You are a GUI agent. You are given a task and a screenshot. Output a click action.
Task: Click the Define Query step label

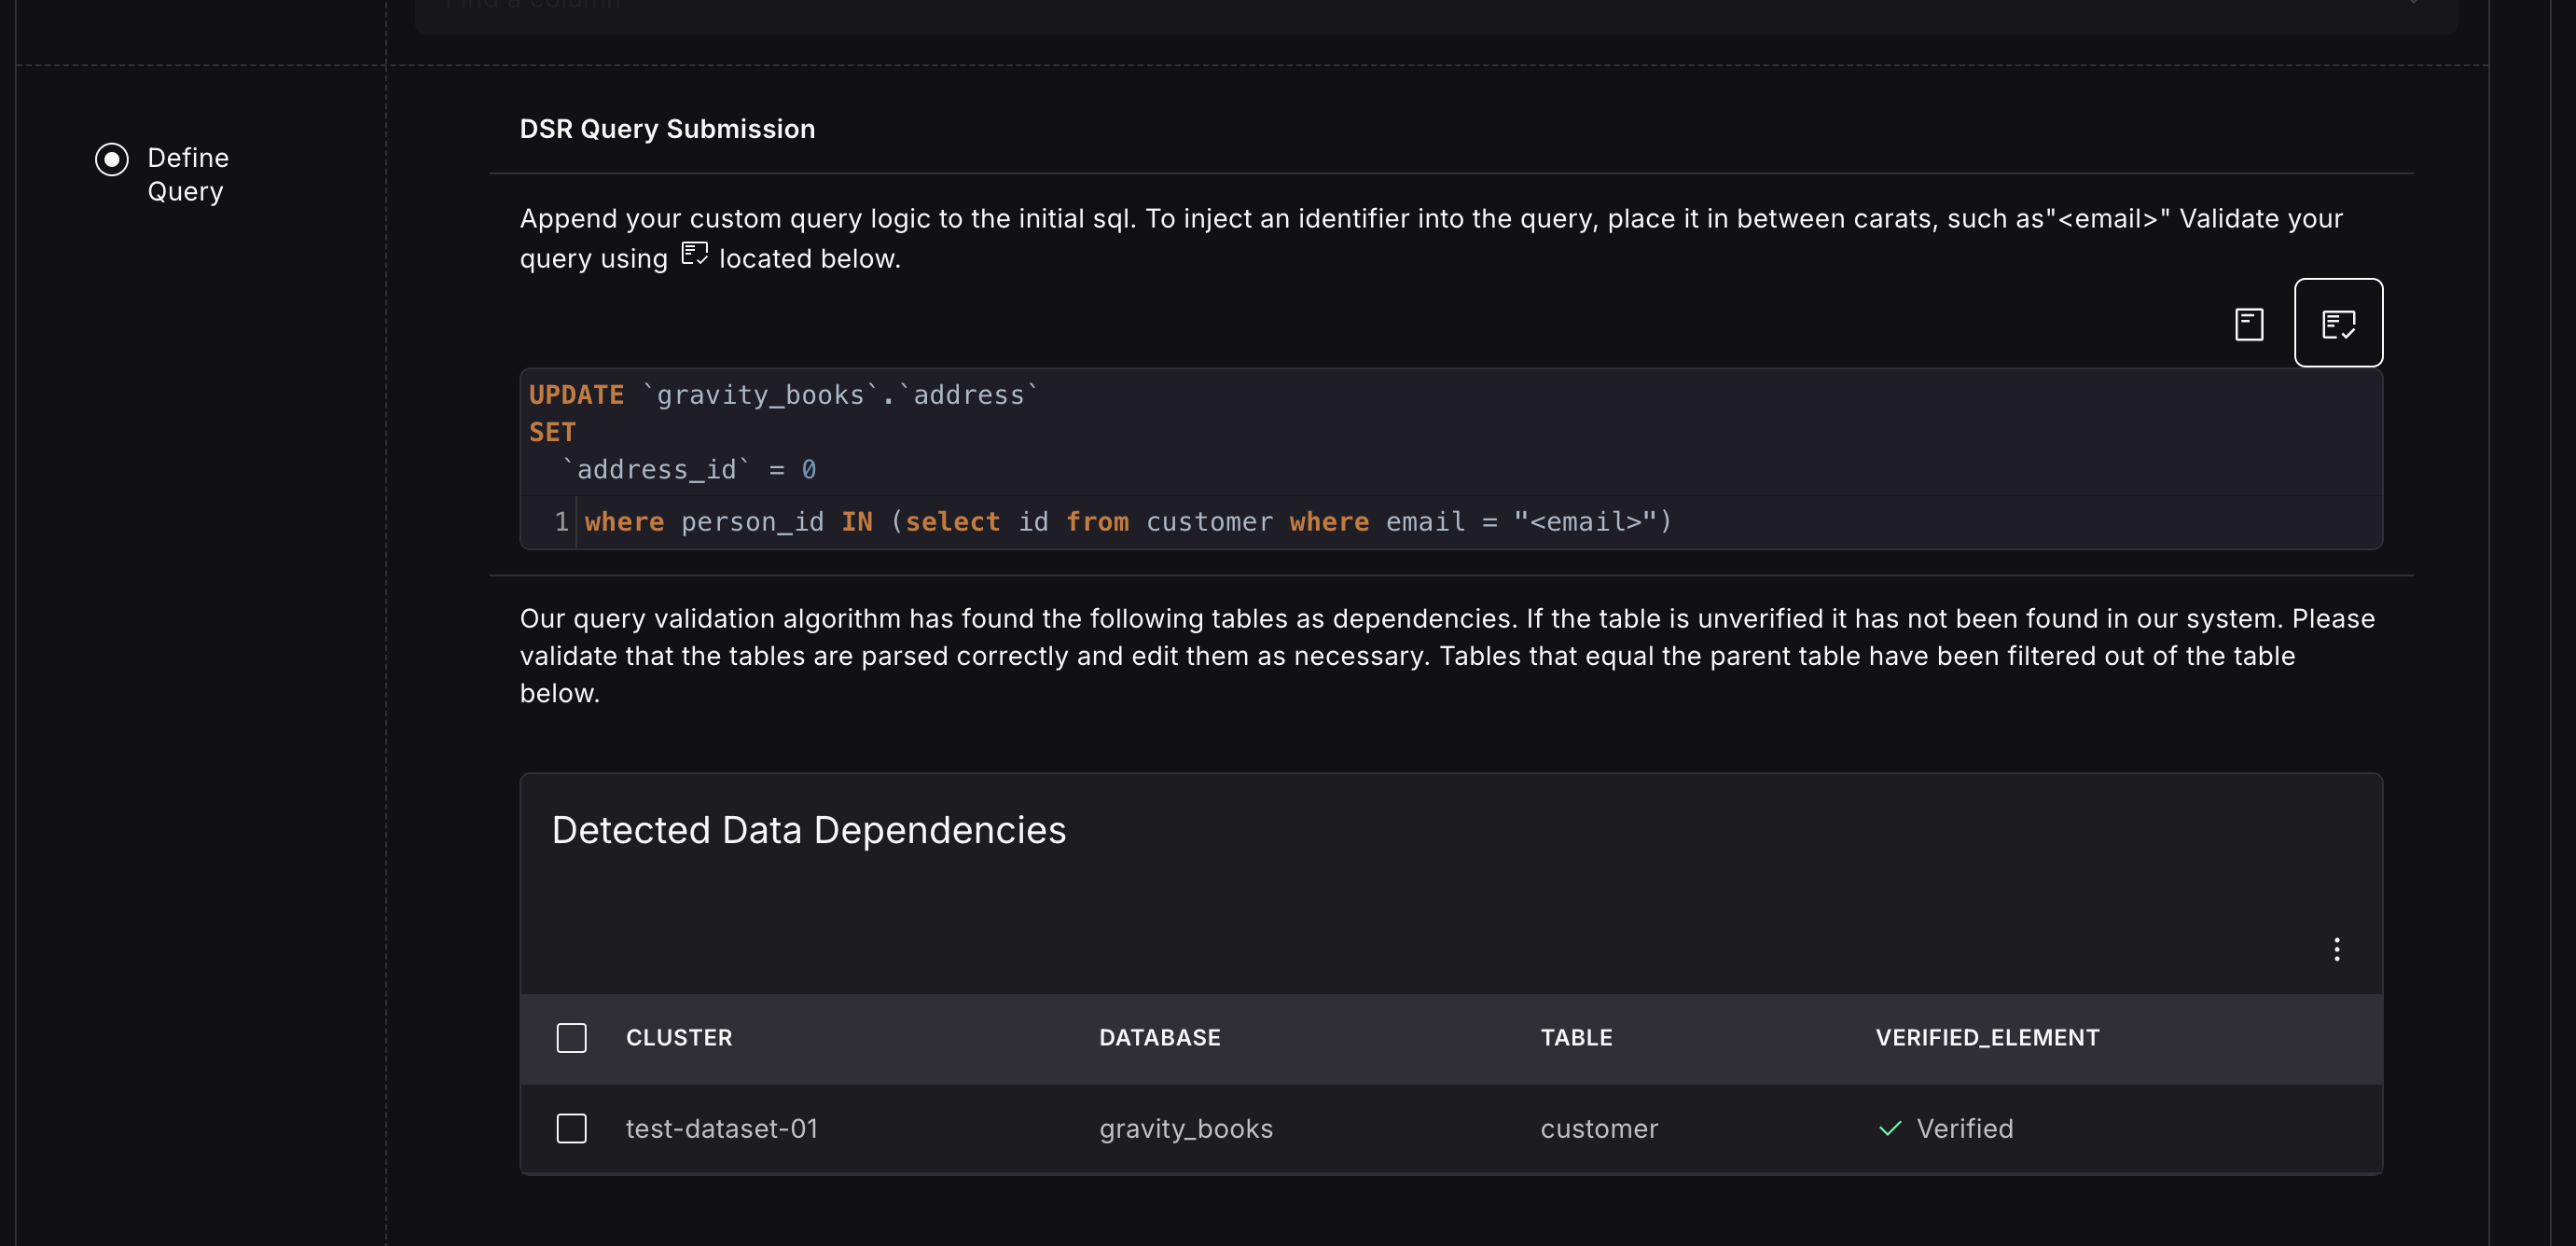click(x=188, y=174)
